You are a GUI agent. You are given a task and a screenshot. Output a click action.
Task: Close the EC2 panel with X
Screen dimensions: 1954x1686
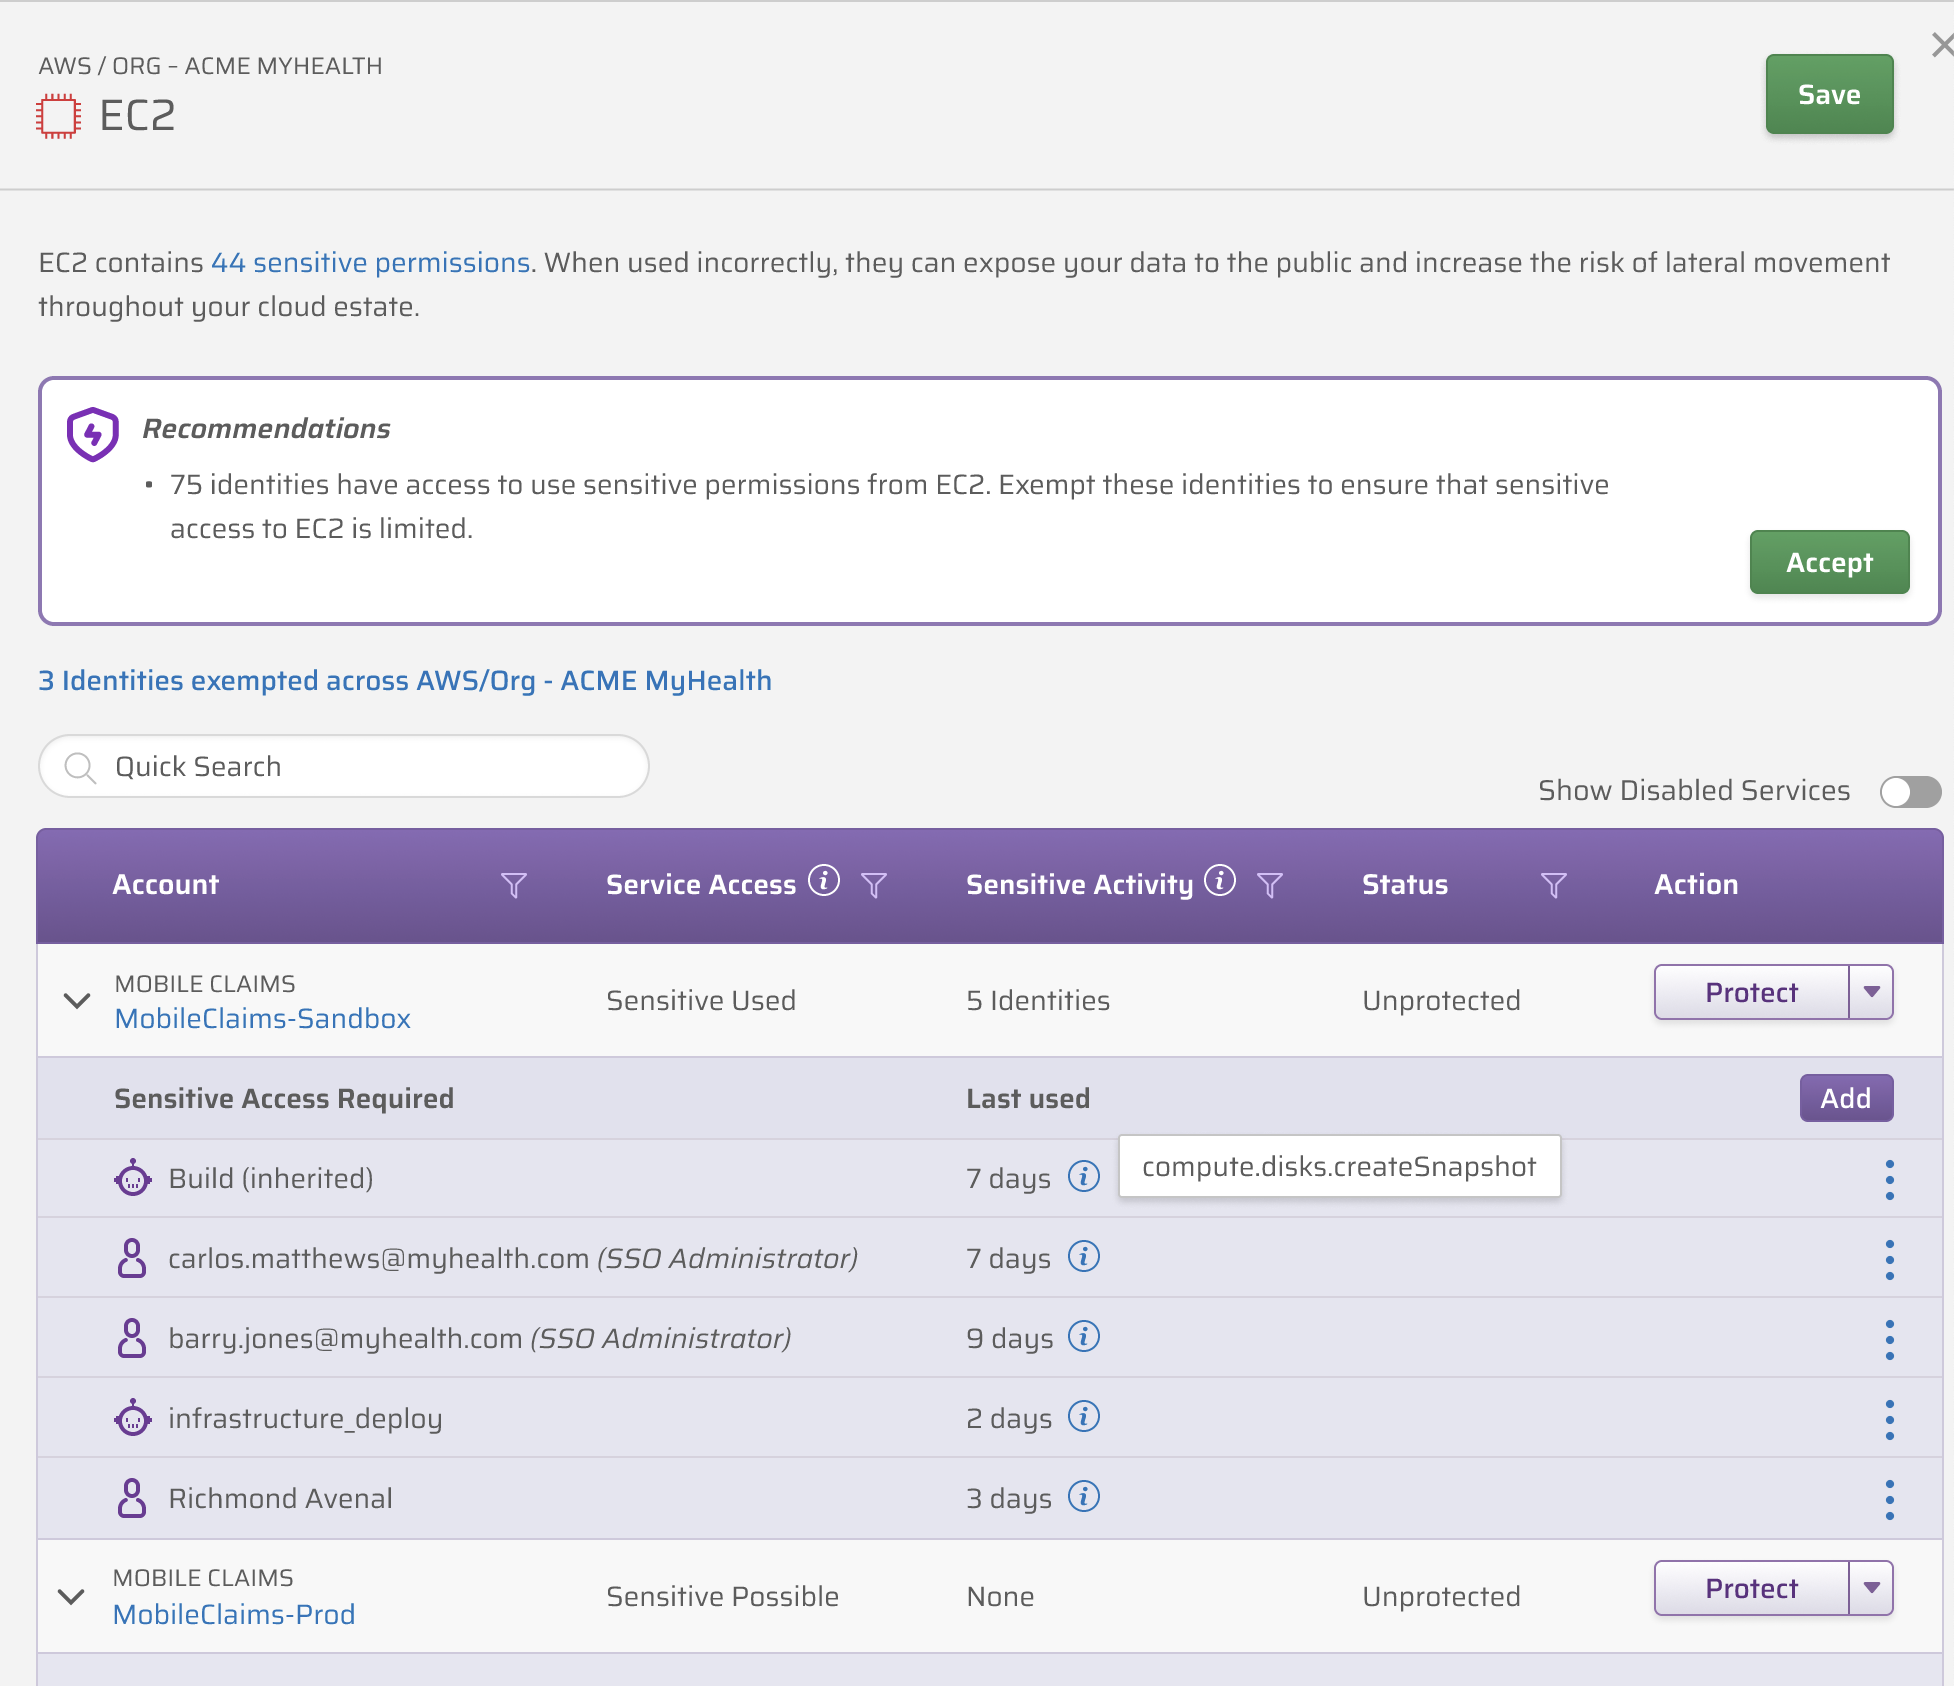1941,45
